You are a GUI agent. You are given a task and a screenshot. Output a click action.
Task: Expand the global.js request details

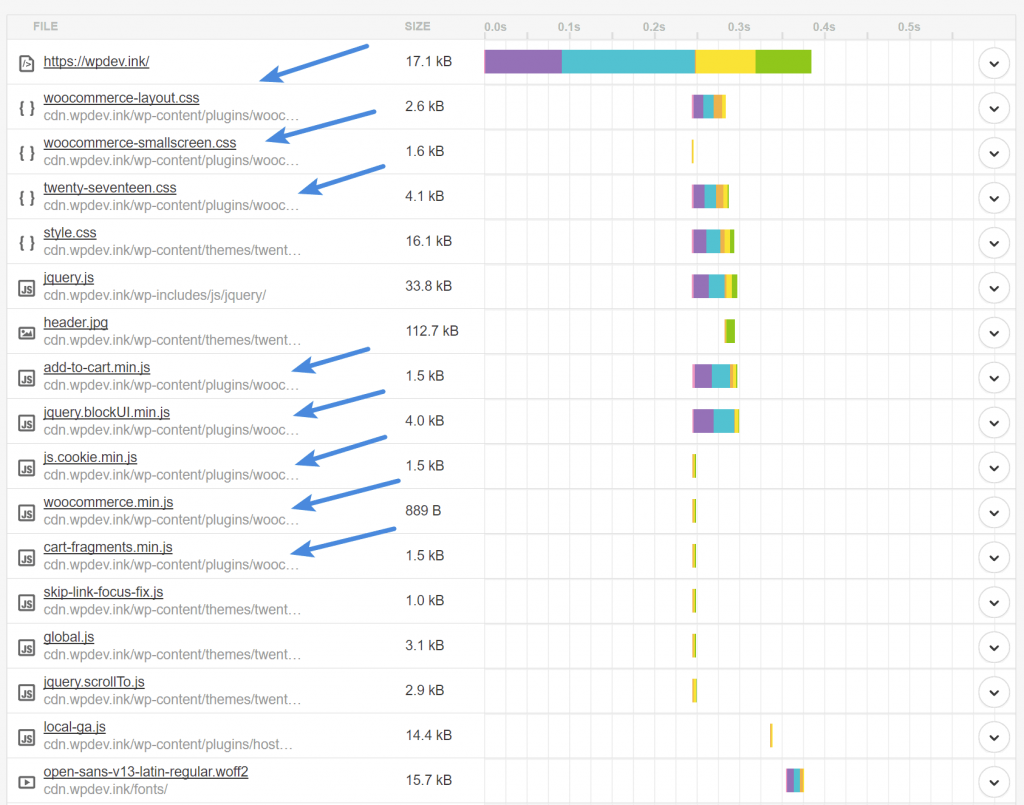coord(993,647)
